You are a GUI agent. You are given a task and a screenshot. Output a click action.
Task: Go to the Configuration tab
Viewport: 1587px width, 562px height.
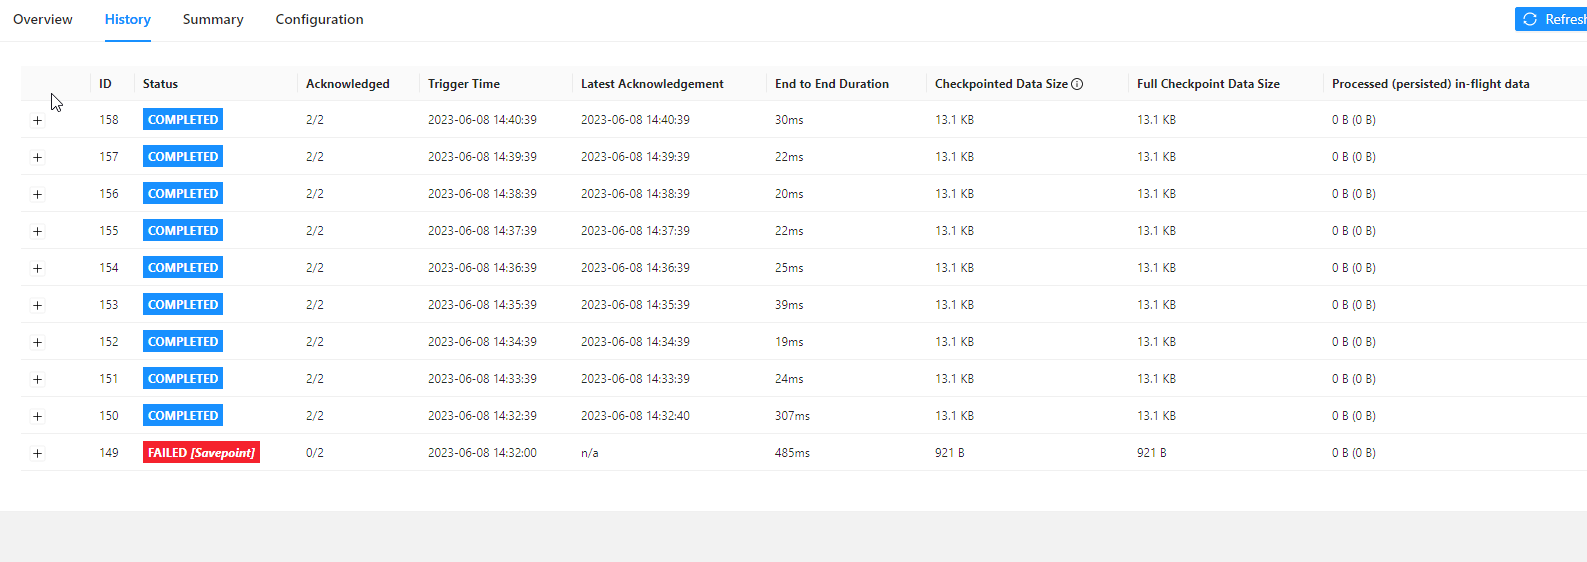coord(319,19)
